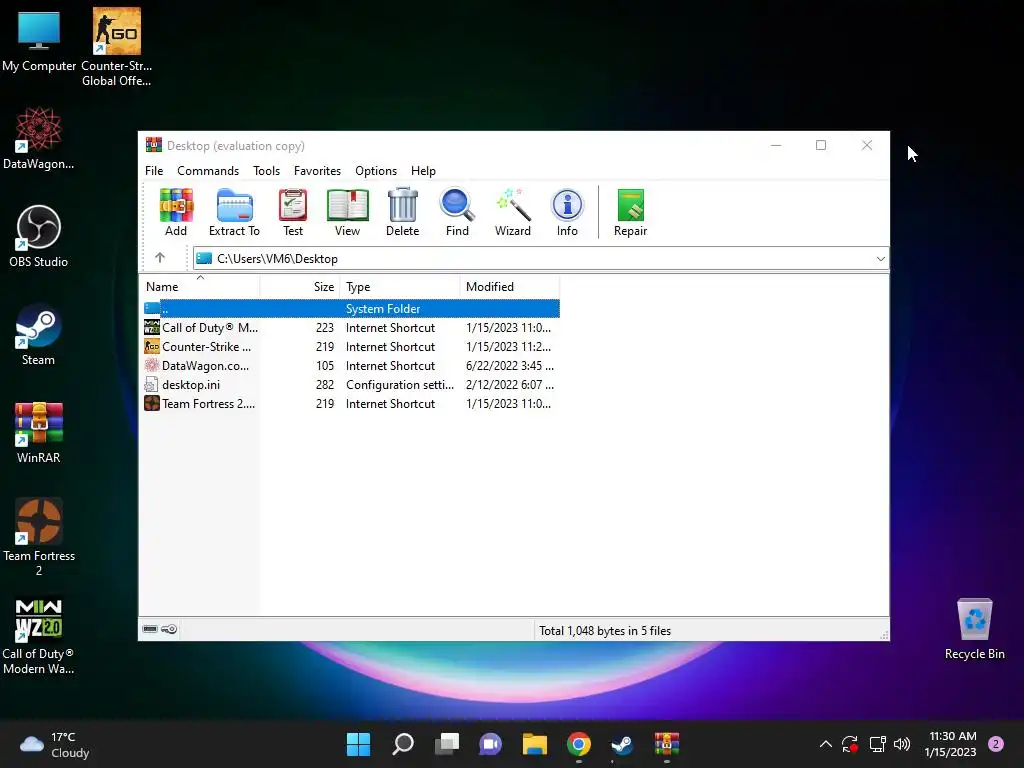Image resolution: width=1024 pixels, height=768 pixels.
Task: Select the Recycle Bin desktop icon
Action: 974,630
